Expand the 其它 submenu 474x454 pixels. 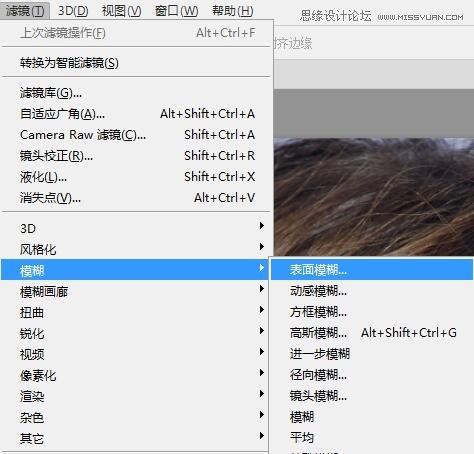pyautogui.click(x=135, y=439)
